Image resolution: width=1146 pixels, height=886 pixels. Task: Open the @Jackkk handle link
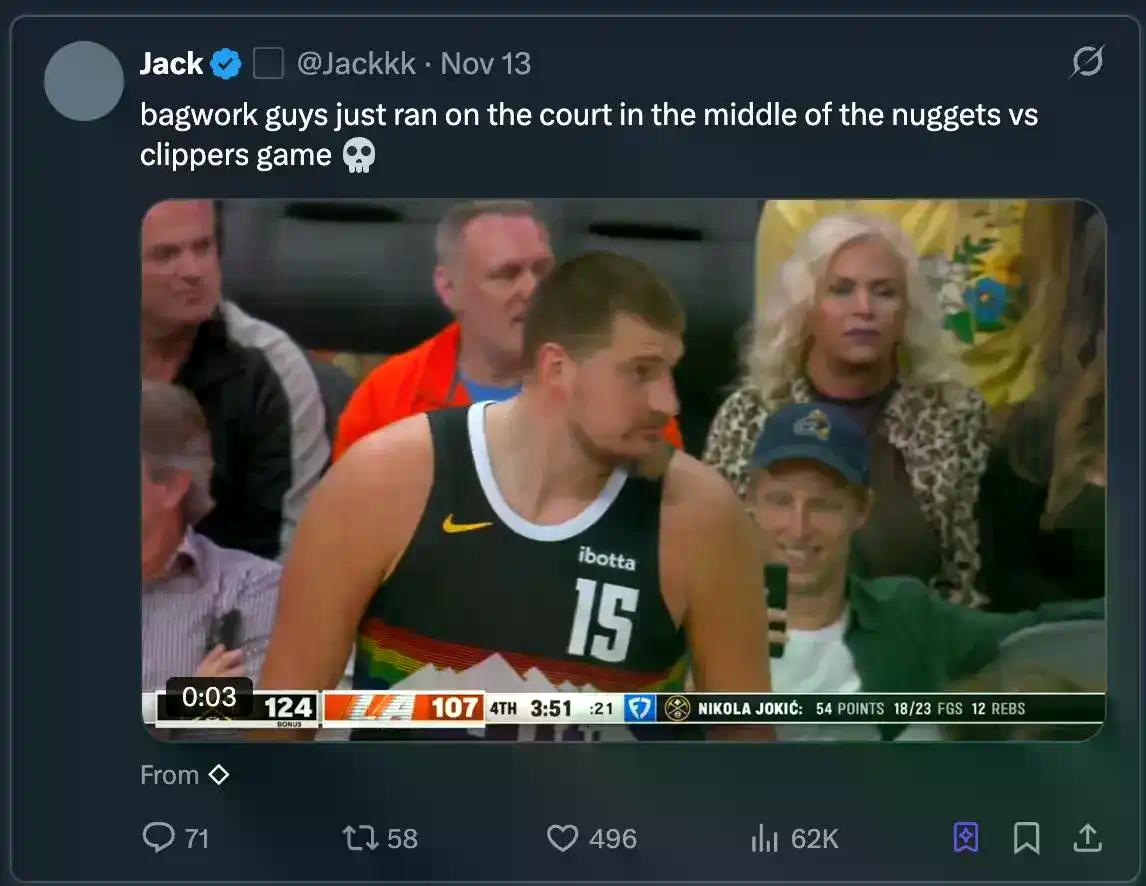coord(356,64)
